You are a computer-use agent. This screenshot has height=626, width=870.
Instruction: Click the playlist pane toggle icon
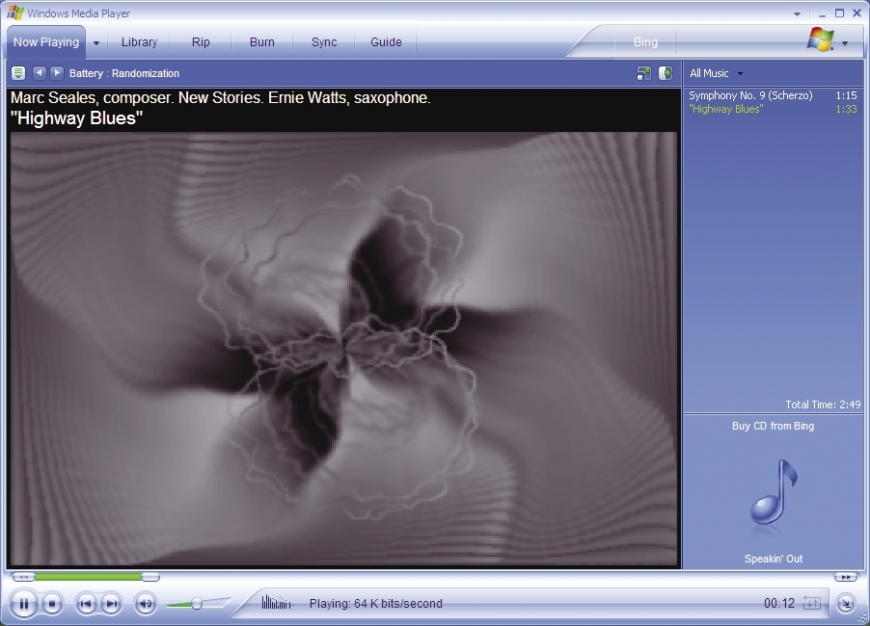click(665, 73)
